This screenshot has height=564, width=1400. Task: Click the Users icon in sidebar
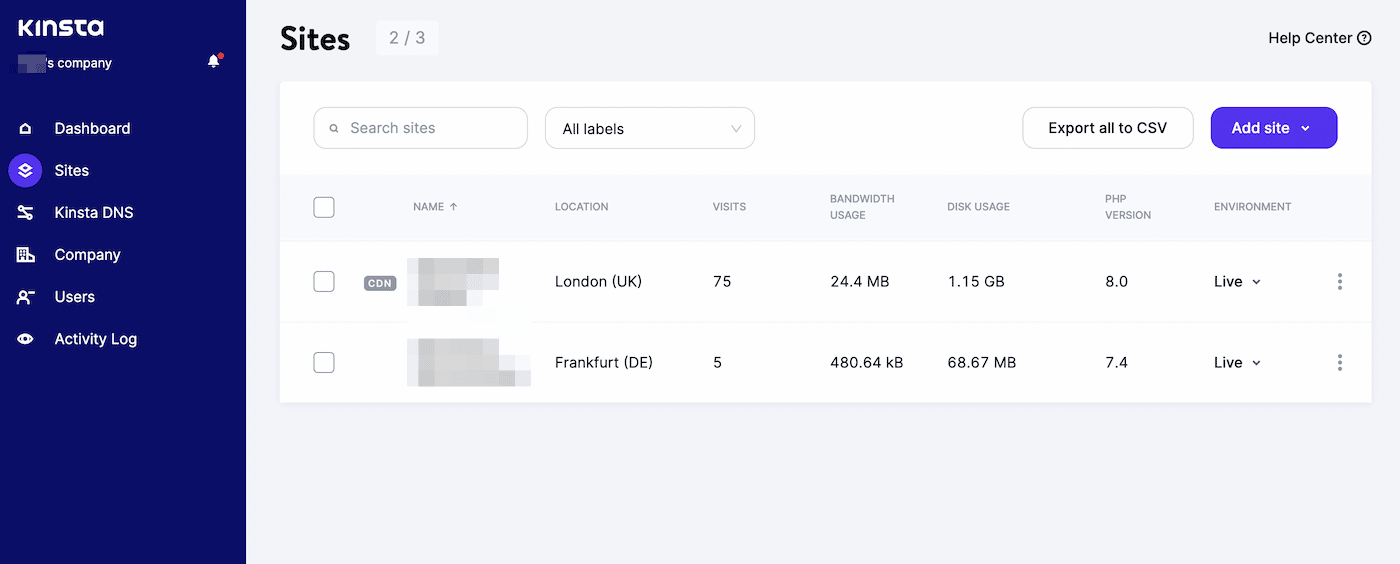(x=26, y=297)
